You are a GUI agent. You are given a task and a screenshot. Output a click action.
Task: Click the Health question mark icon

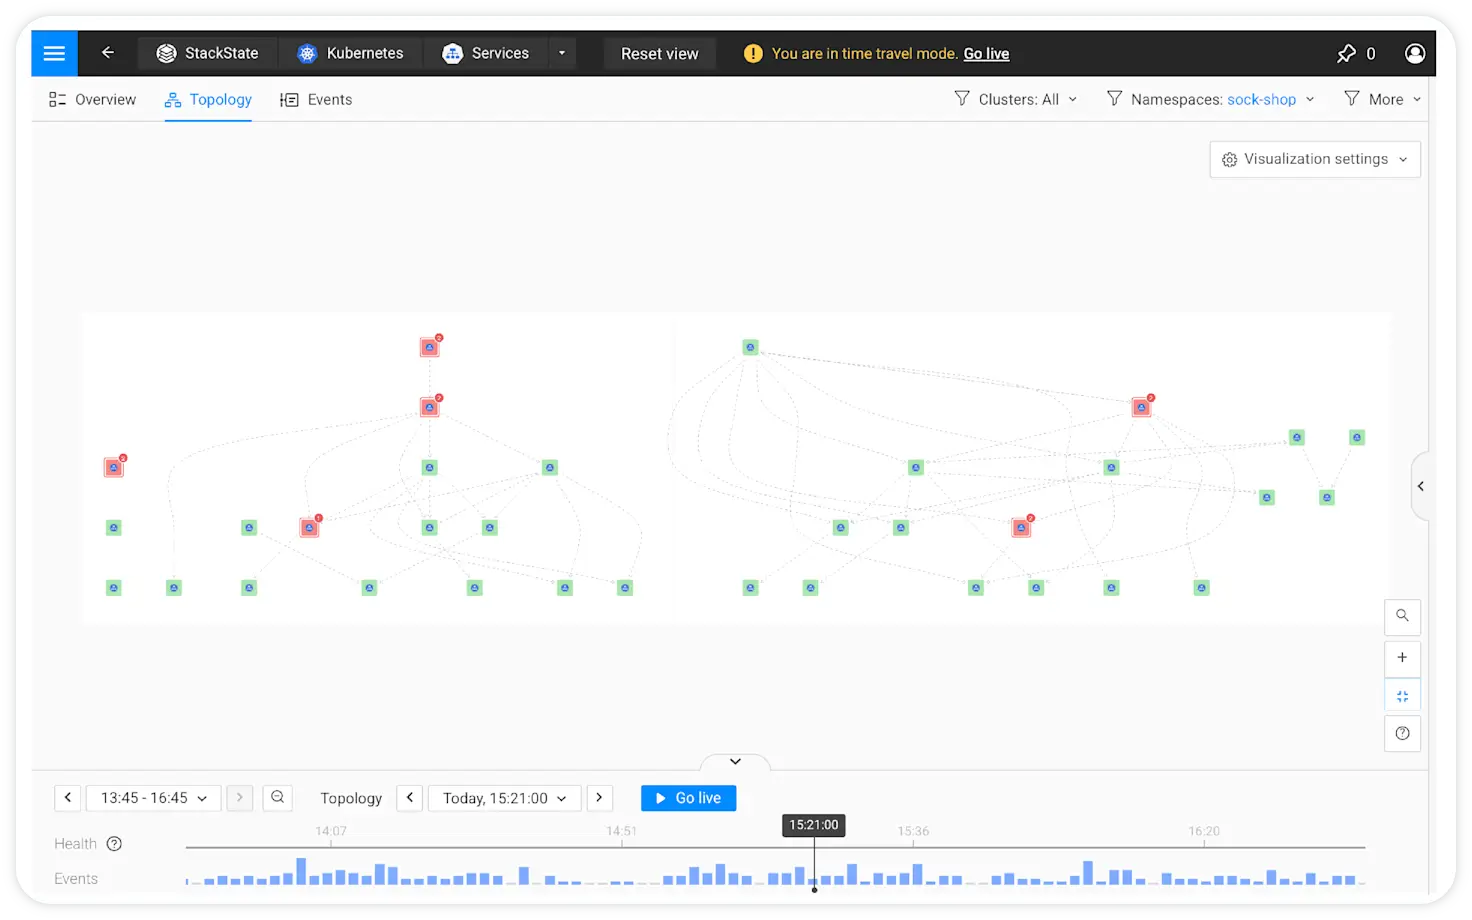[x=114, y=843]
